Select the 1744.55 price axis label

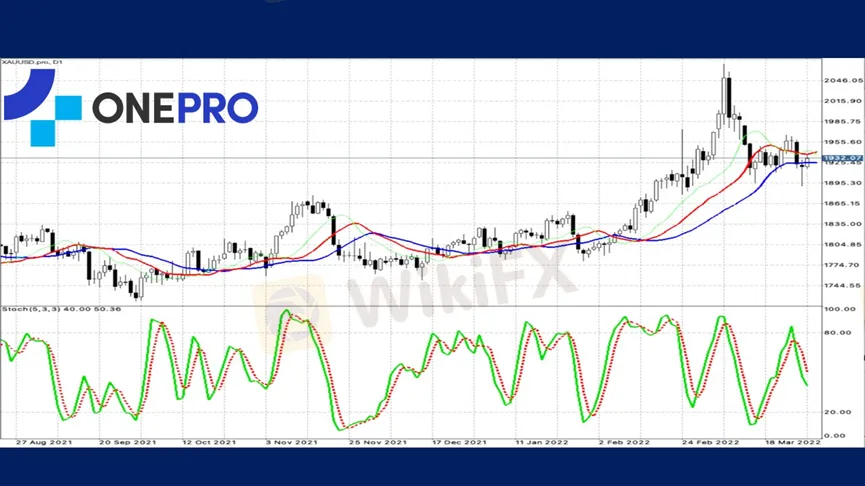tap(843, 286)
